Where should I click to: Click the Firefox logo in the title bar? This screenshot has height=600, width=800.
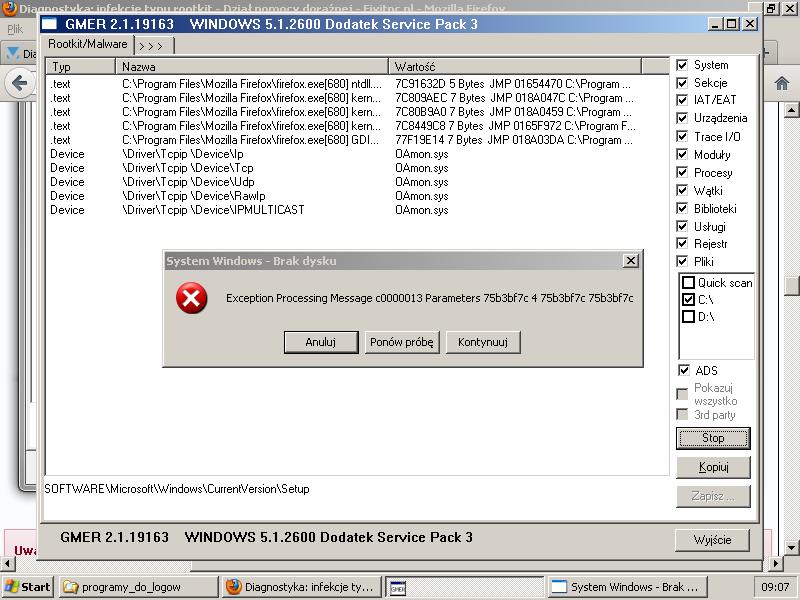pyautogui.click(x=9, y=8)
